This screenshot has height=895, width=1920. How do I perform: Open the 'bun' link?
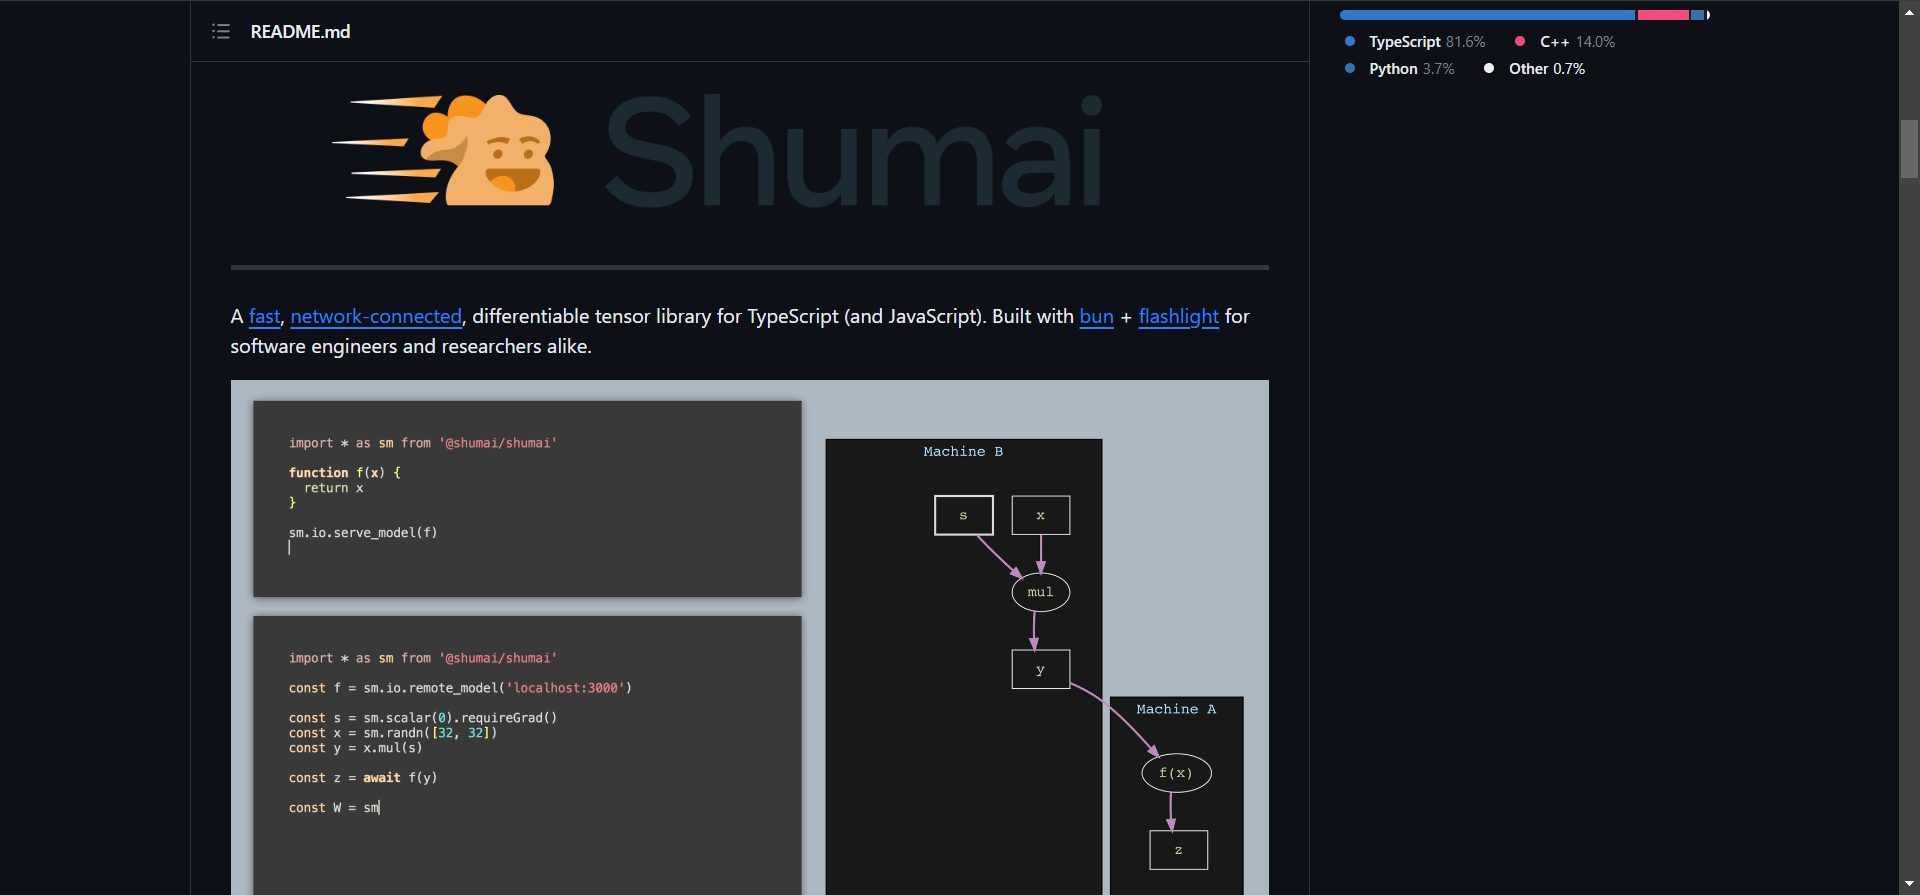[1096, 316]
